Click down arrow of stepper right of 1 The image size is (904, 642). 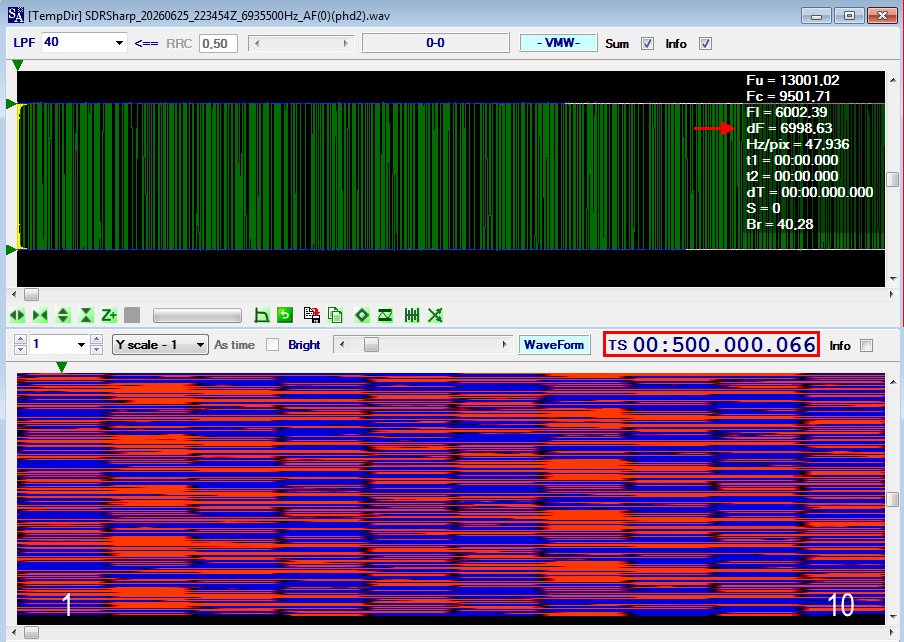click(97, 349)
